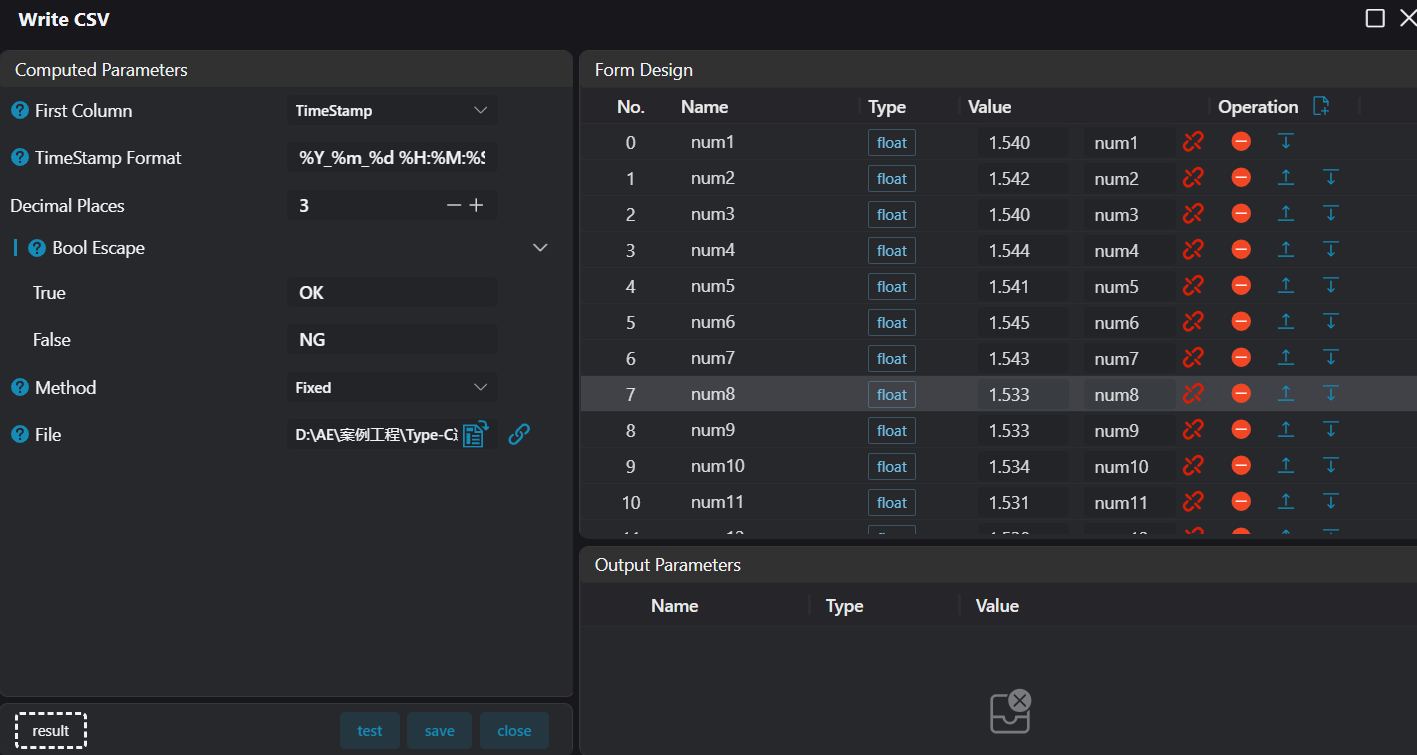Image resolution: width=1417 pixels, height=755 pixels.
Task: Click help icon beside TimeStamp Format
Action: point(20,158)
